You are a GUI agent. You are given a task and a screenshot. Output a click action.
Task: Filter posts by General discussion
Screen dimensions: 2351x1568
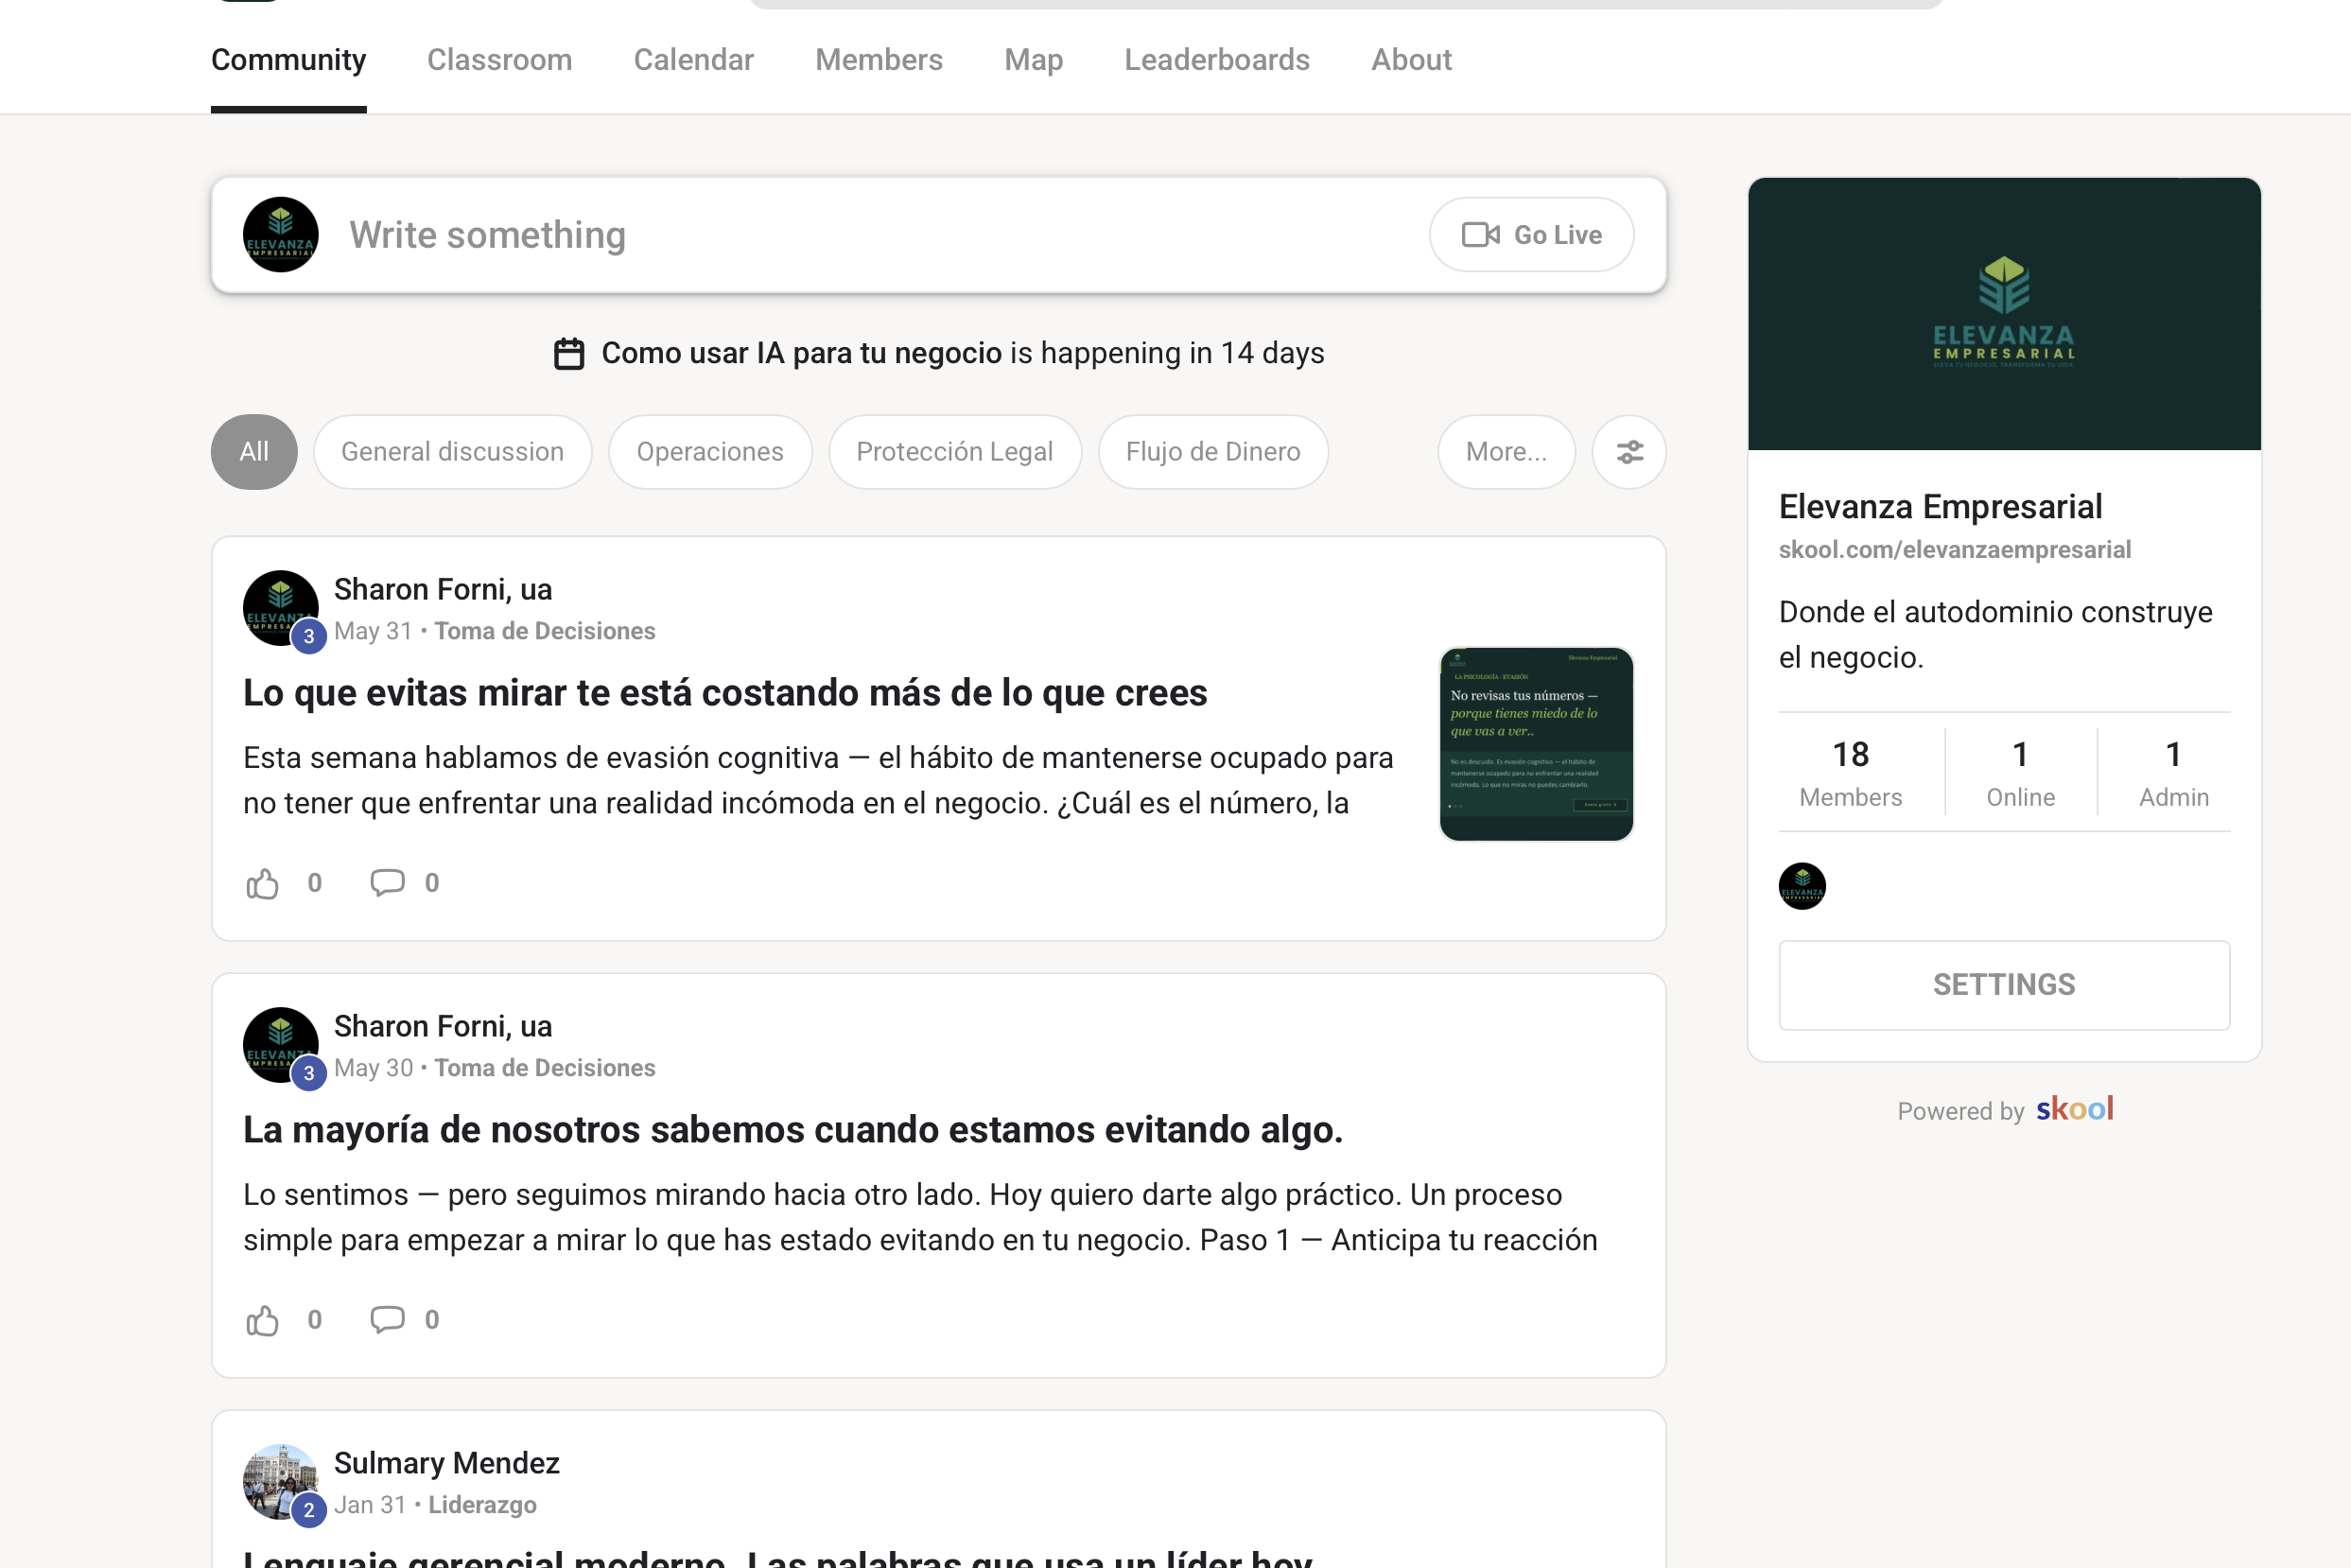(452, 452)
